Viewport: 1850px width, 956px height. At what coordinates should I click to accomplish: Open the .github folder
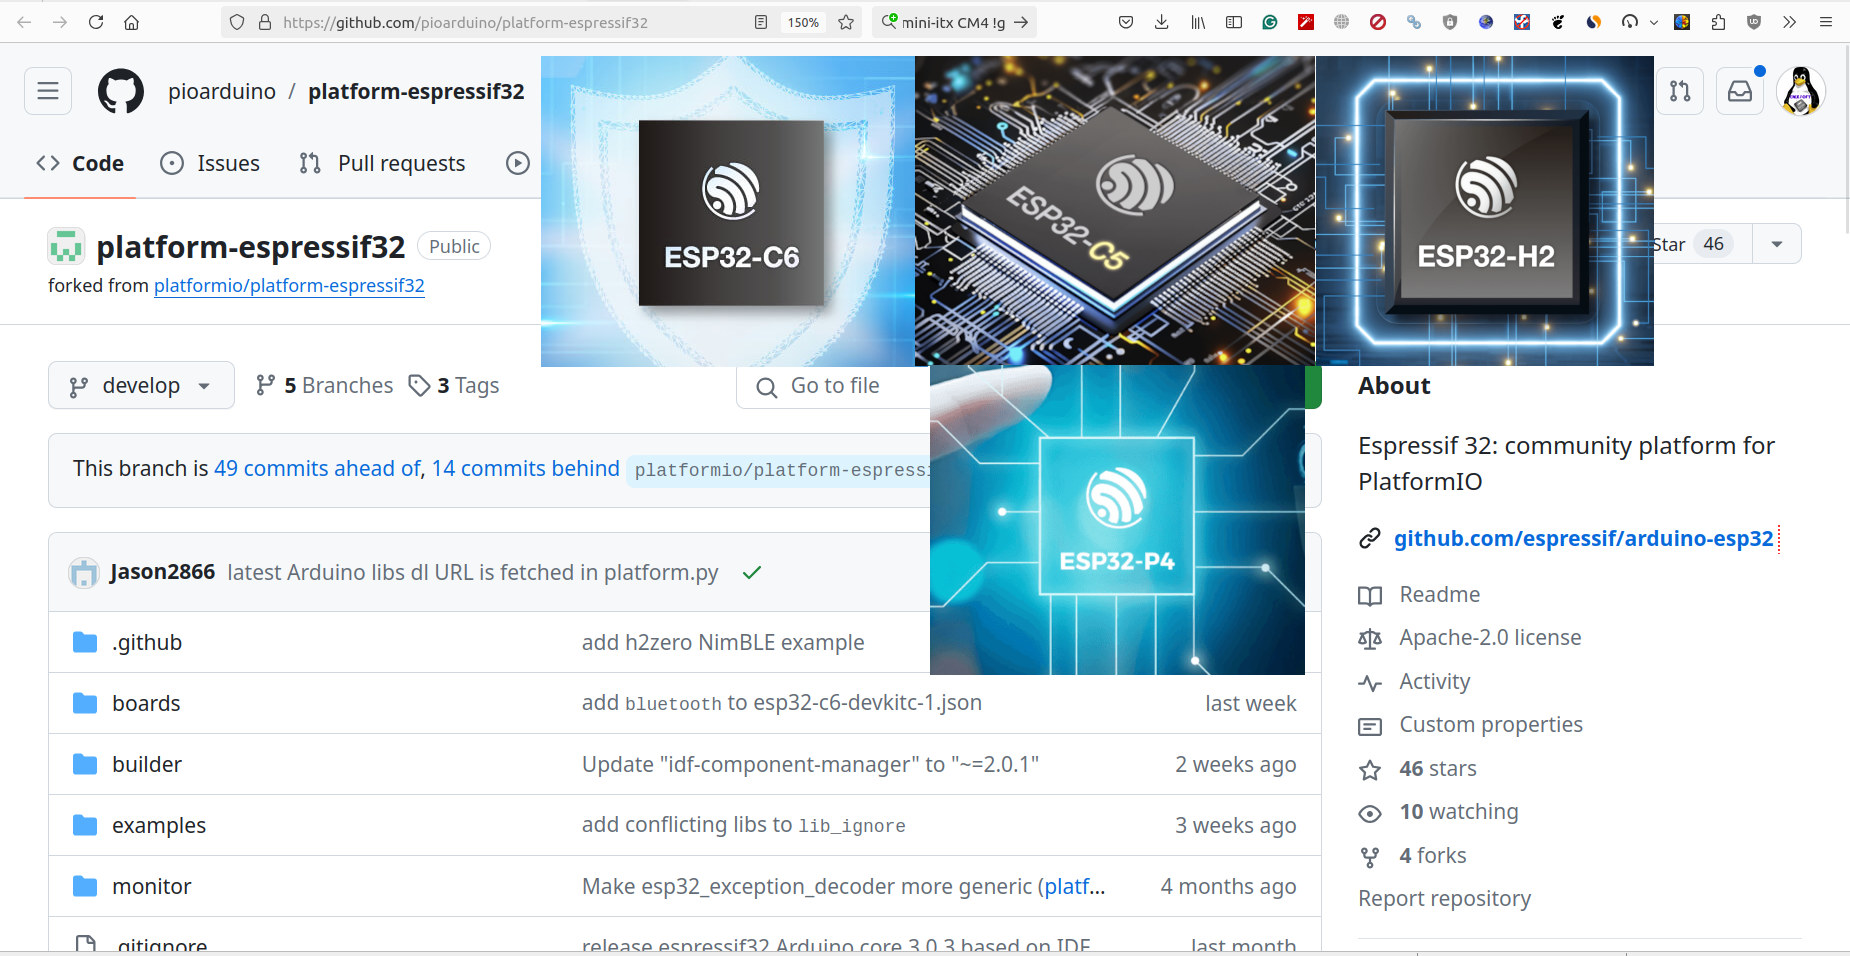coord(147,642)
